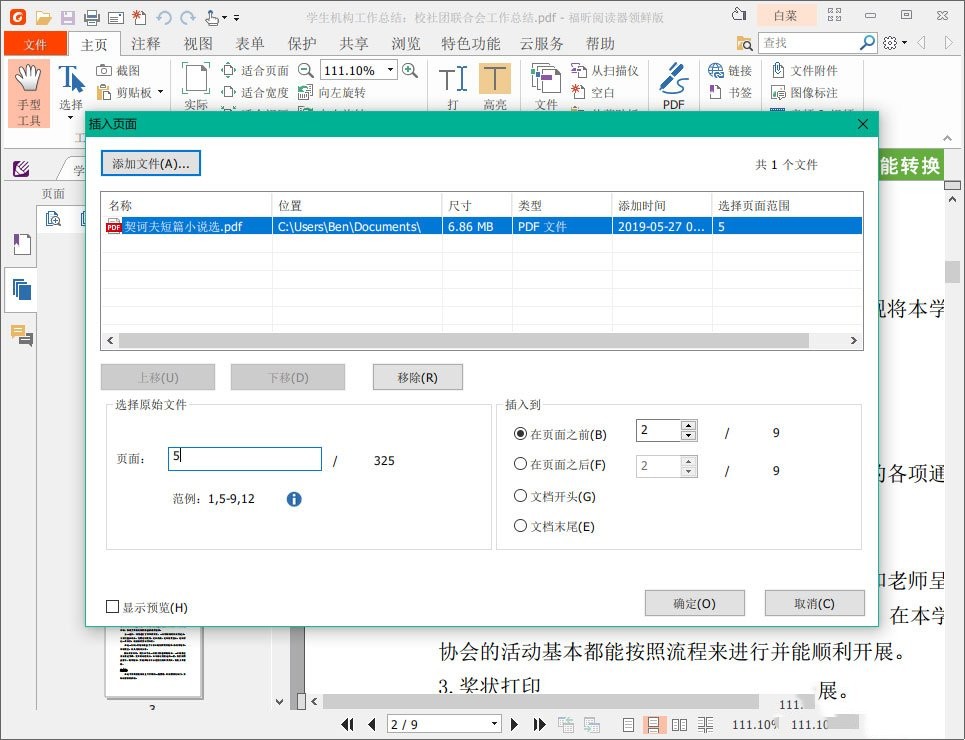Toggle the Show Preview checkbox
The image size is (965, 740).
tap(112, 607)
